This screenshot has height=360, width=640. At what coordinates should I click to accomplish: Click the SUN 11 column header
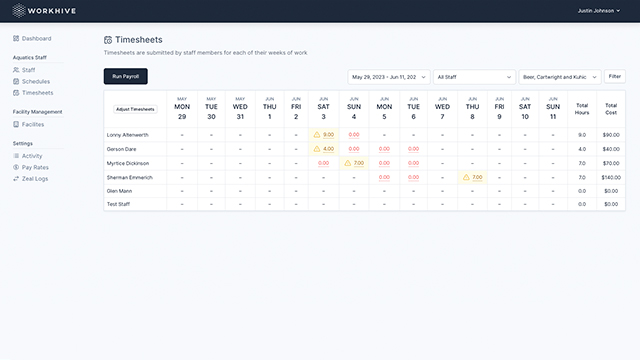click(x=553, y=109)
